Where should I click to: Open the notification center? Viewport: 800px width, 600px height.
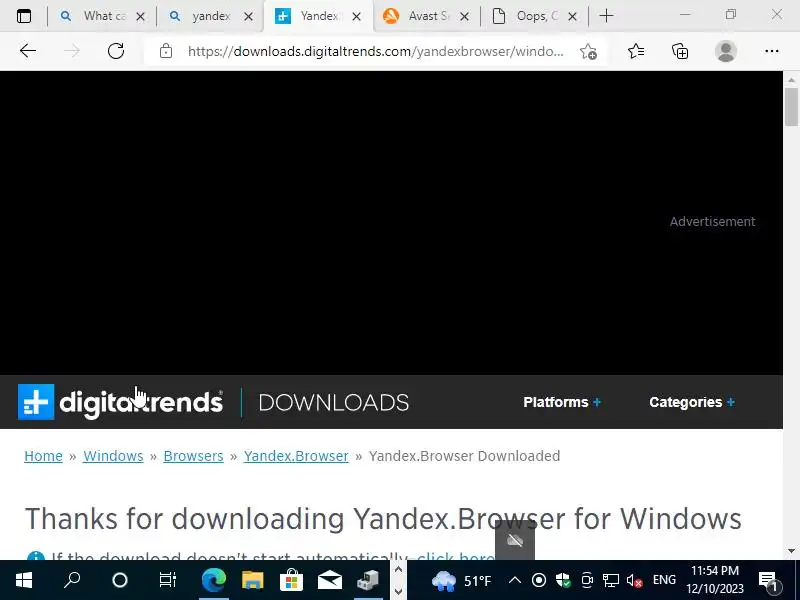tap(770, 581)
